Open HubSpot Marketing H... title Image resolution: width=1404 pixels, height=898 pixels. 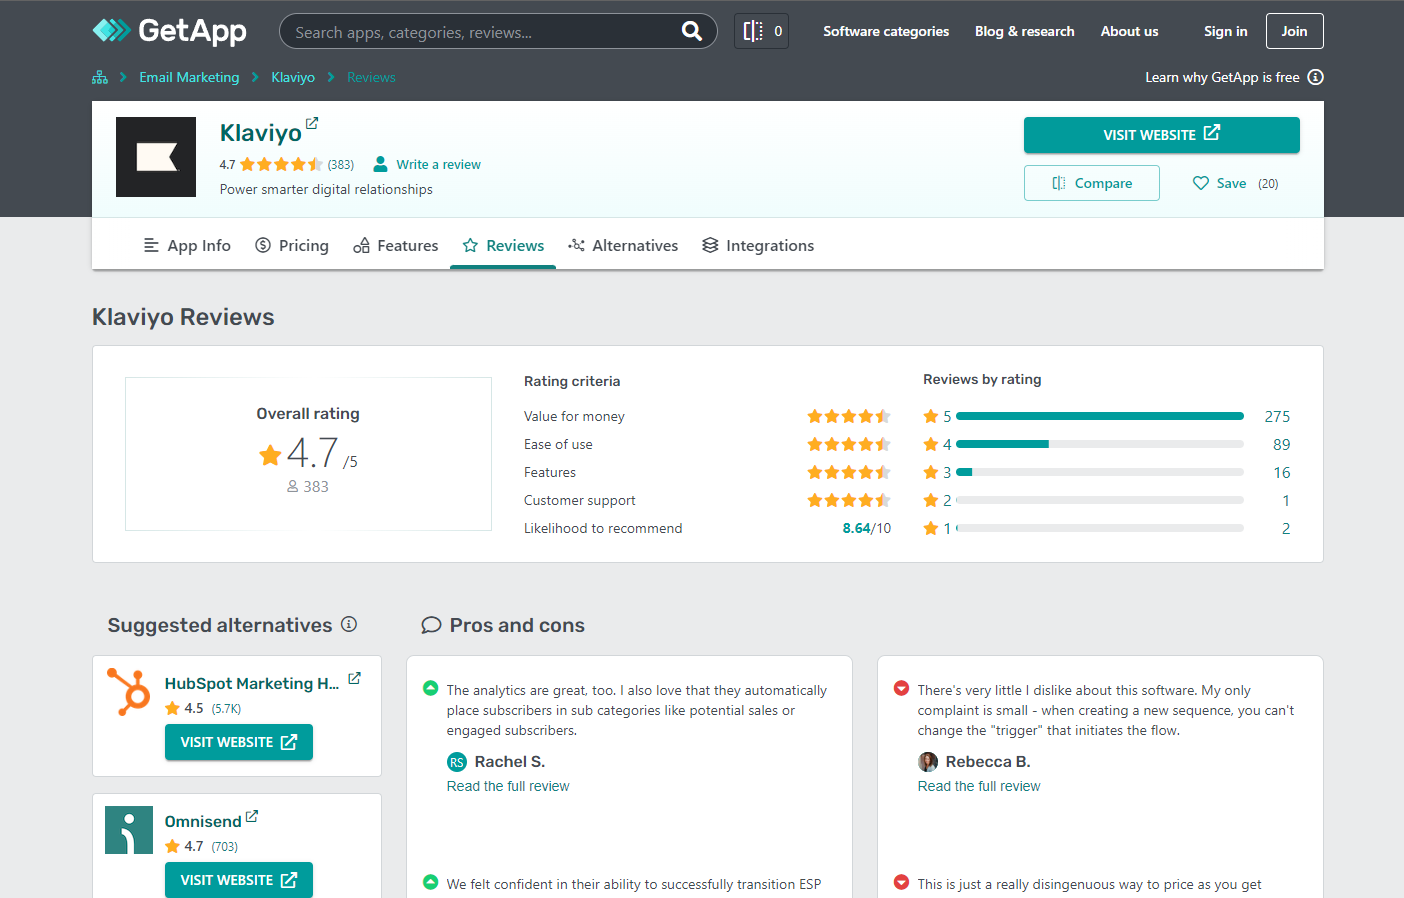(252, 683)
